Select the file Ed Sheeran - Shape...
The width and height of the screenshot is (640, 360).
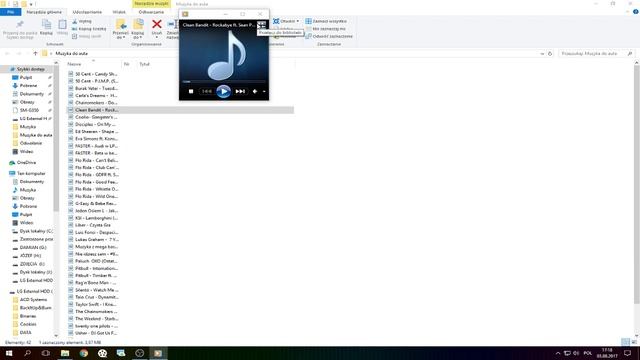point(96,131)
